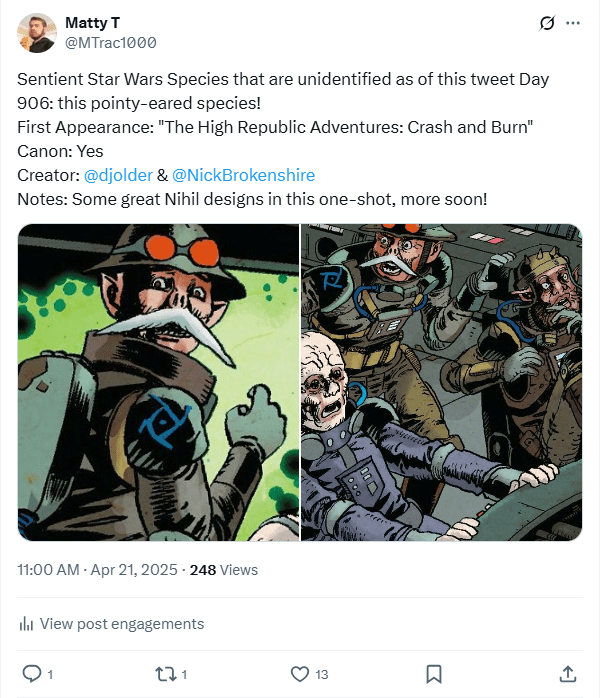The height and width of the screenshot is (698, 602).
Task: Open the @NickBrokenshire mention link
Action: click(243, 175)
